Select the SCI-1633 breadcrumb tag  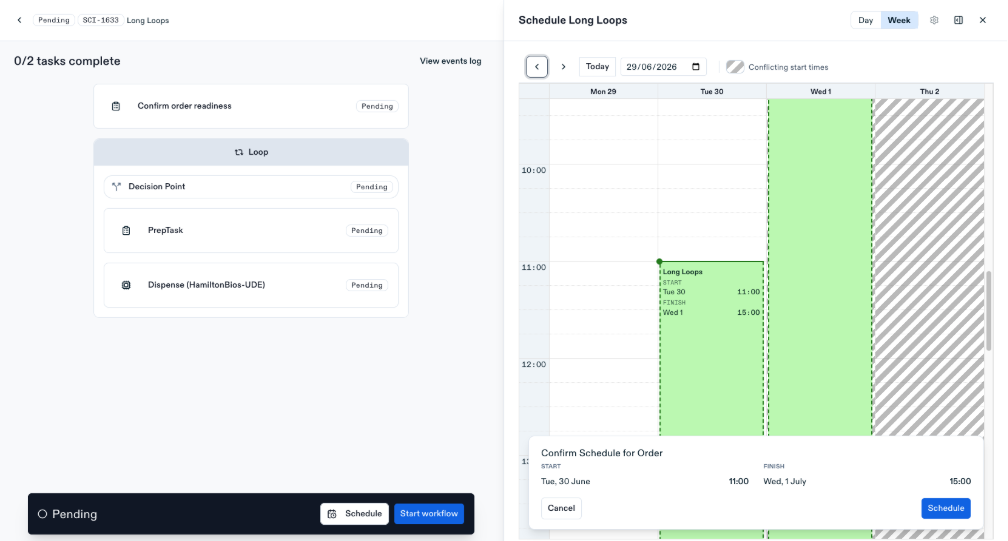coord(100,20)
